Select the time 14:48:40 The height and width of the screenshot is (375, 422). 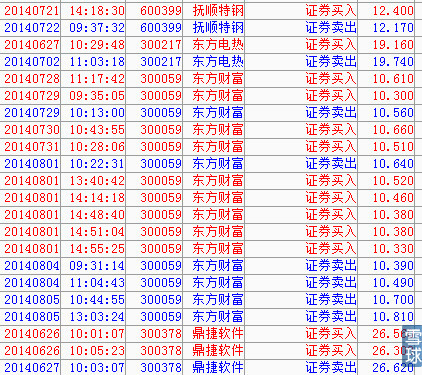pyautogui.click(x=97, y=215)
